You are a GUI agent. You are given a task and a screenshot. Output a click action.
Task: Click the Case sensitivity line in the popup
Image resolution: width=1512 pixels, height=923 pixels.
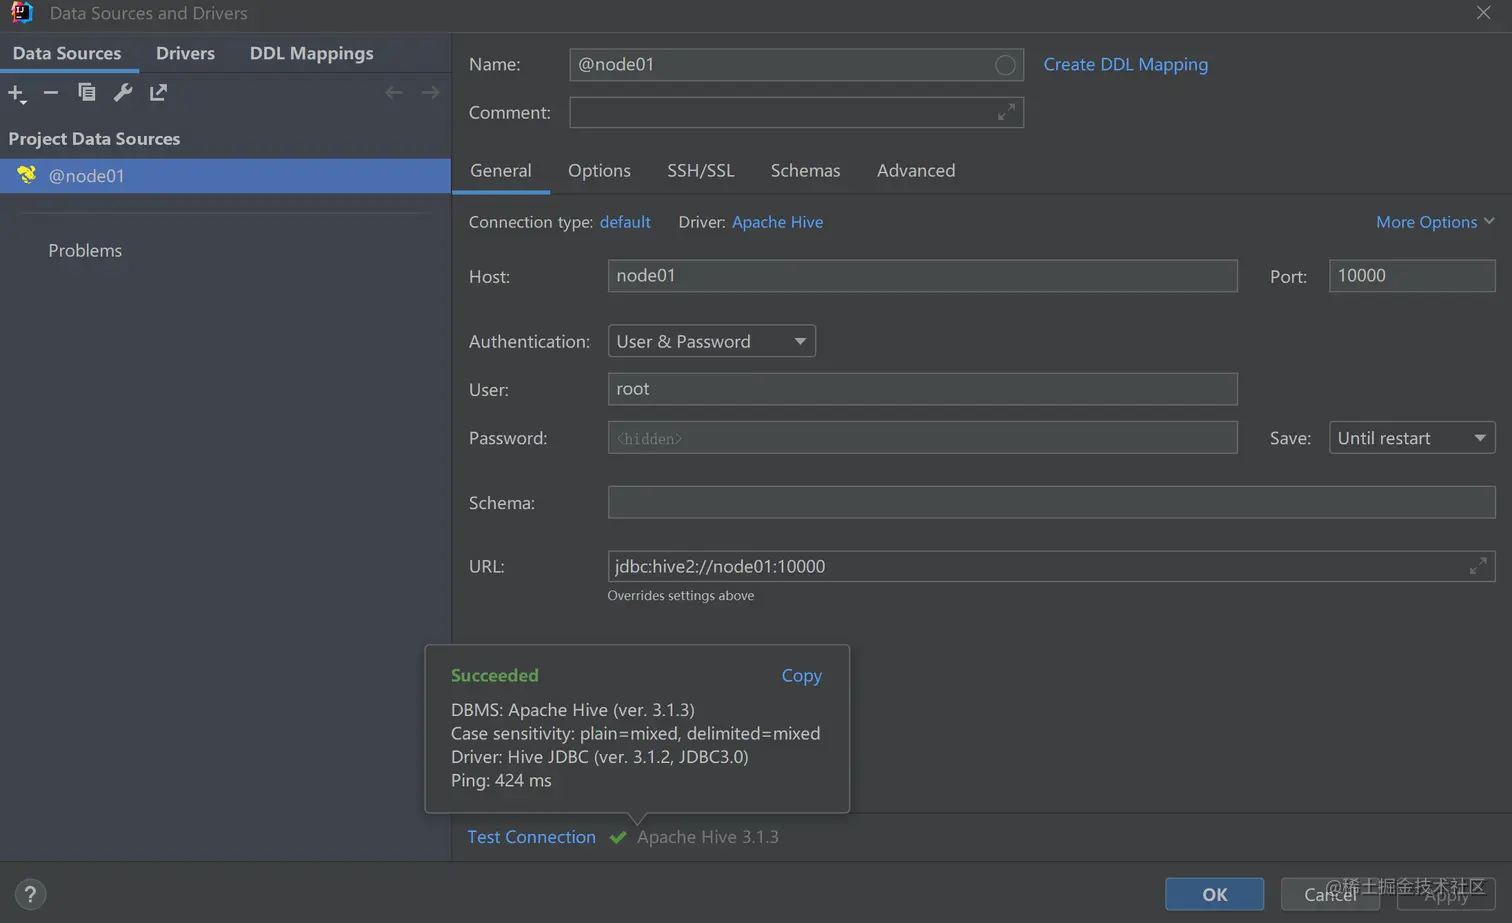point(635,733)
